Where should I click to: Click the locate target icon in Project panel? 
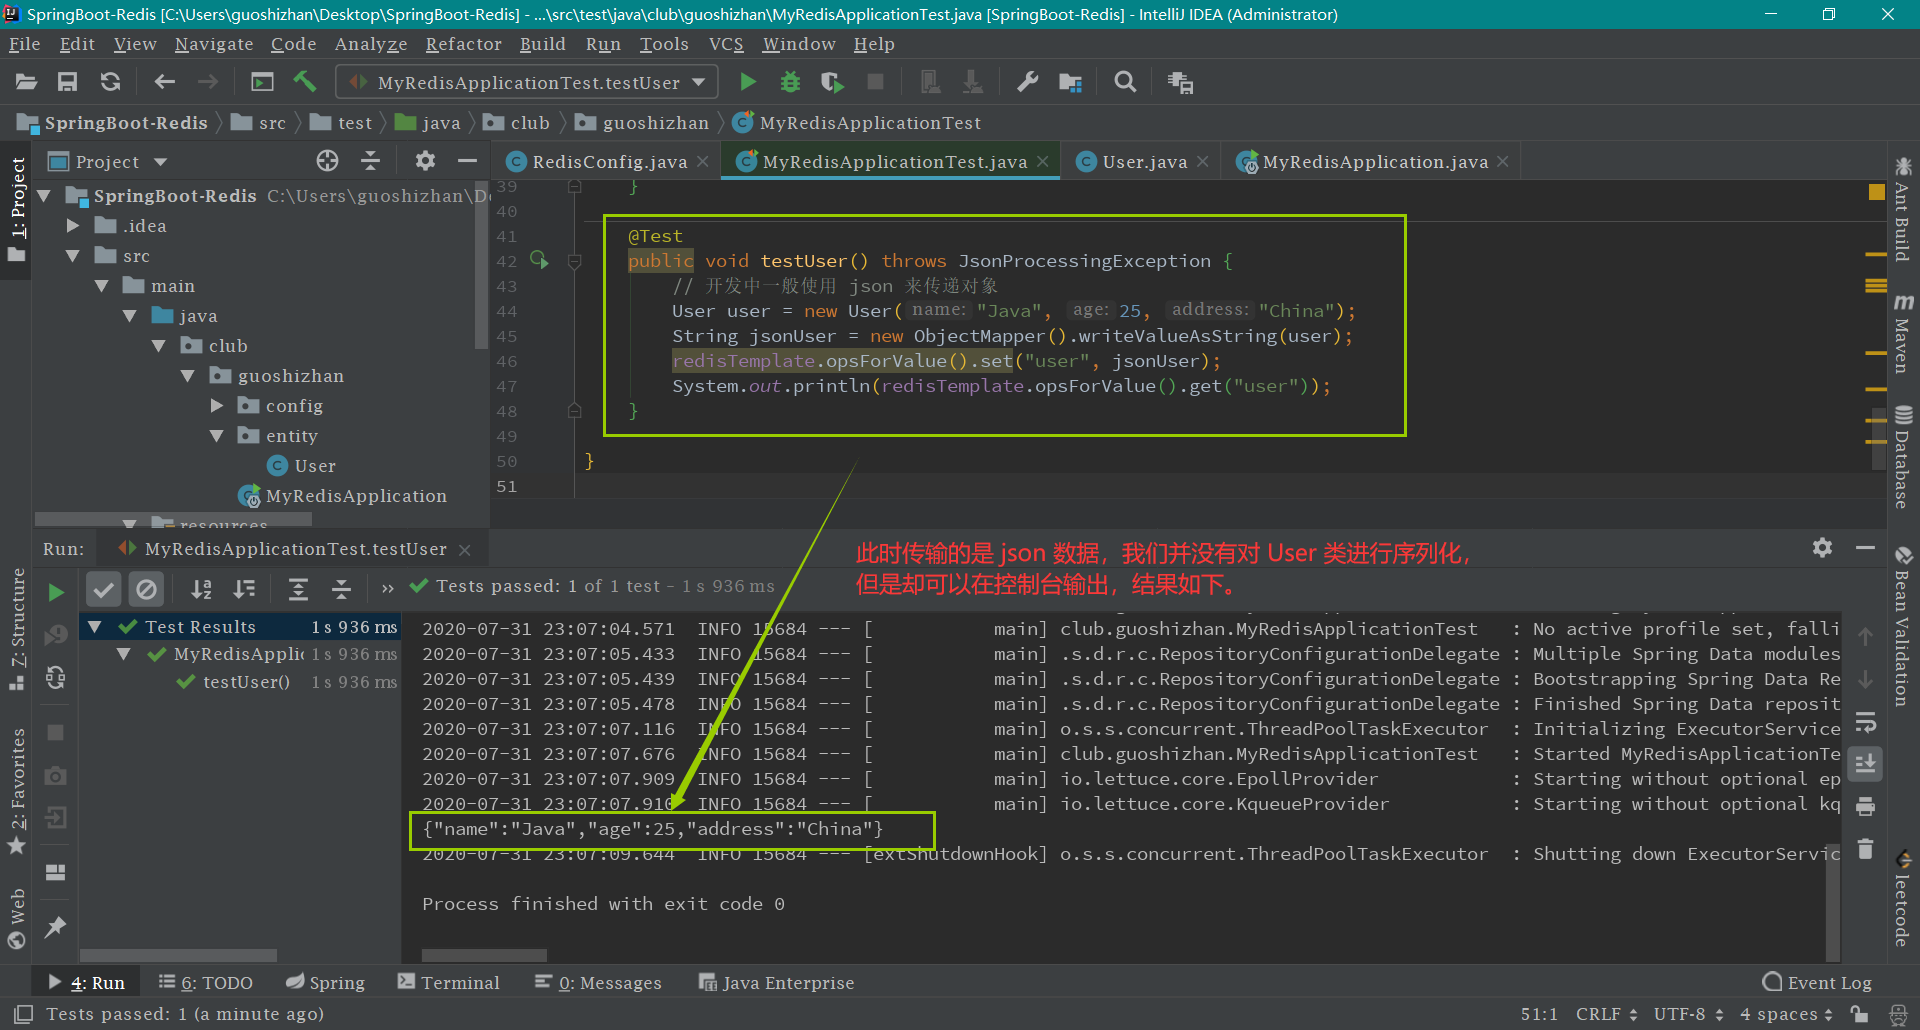(x=327, y=161)
